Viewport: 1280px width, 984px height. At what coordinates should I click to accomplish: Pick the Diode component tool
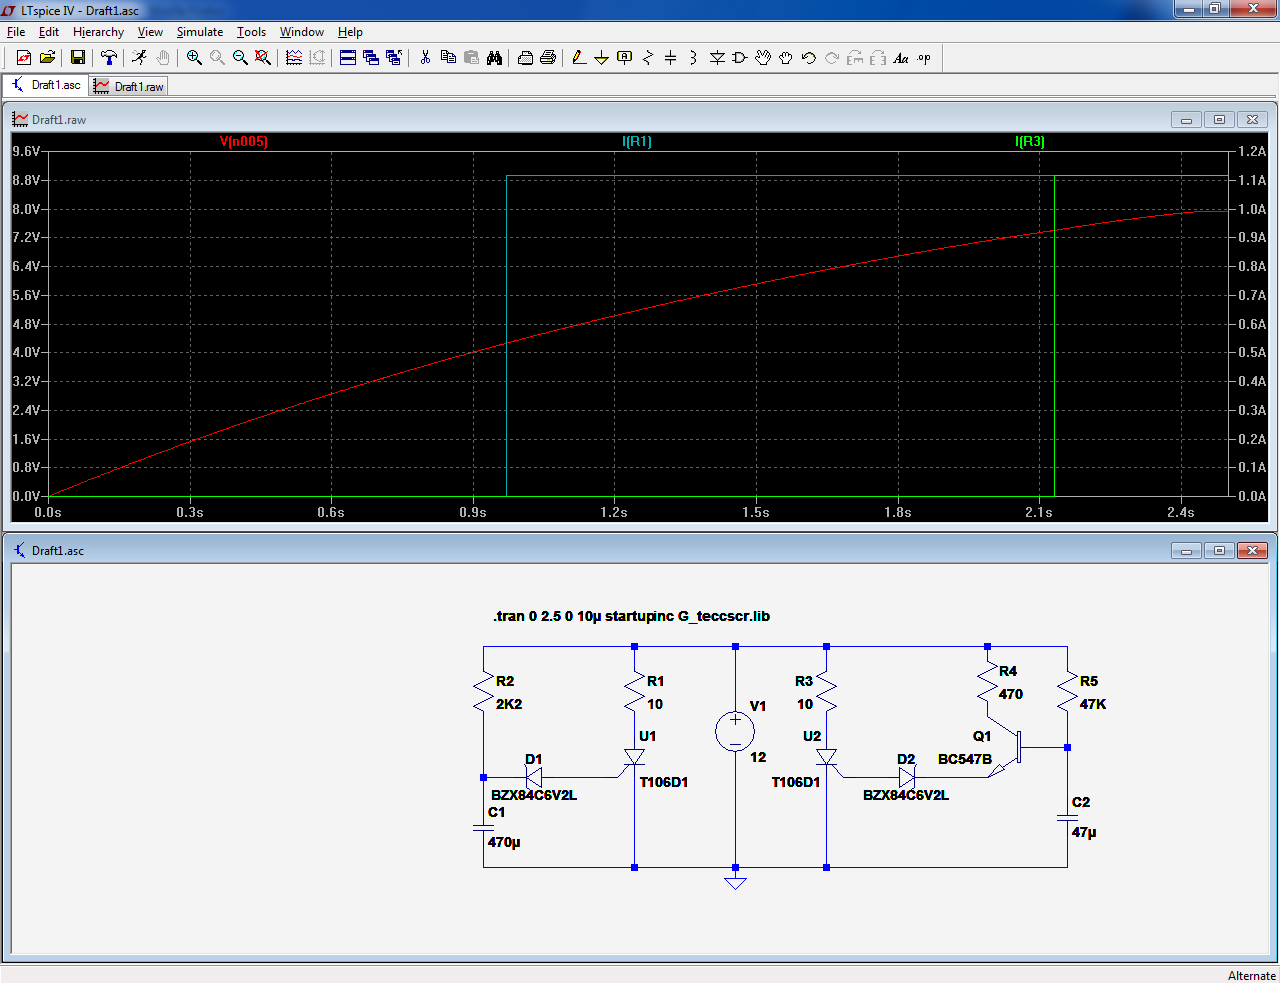[x=717, y=58]
